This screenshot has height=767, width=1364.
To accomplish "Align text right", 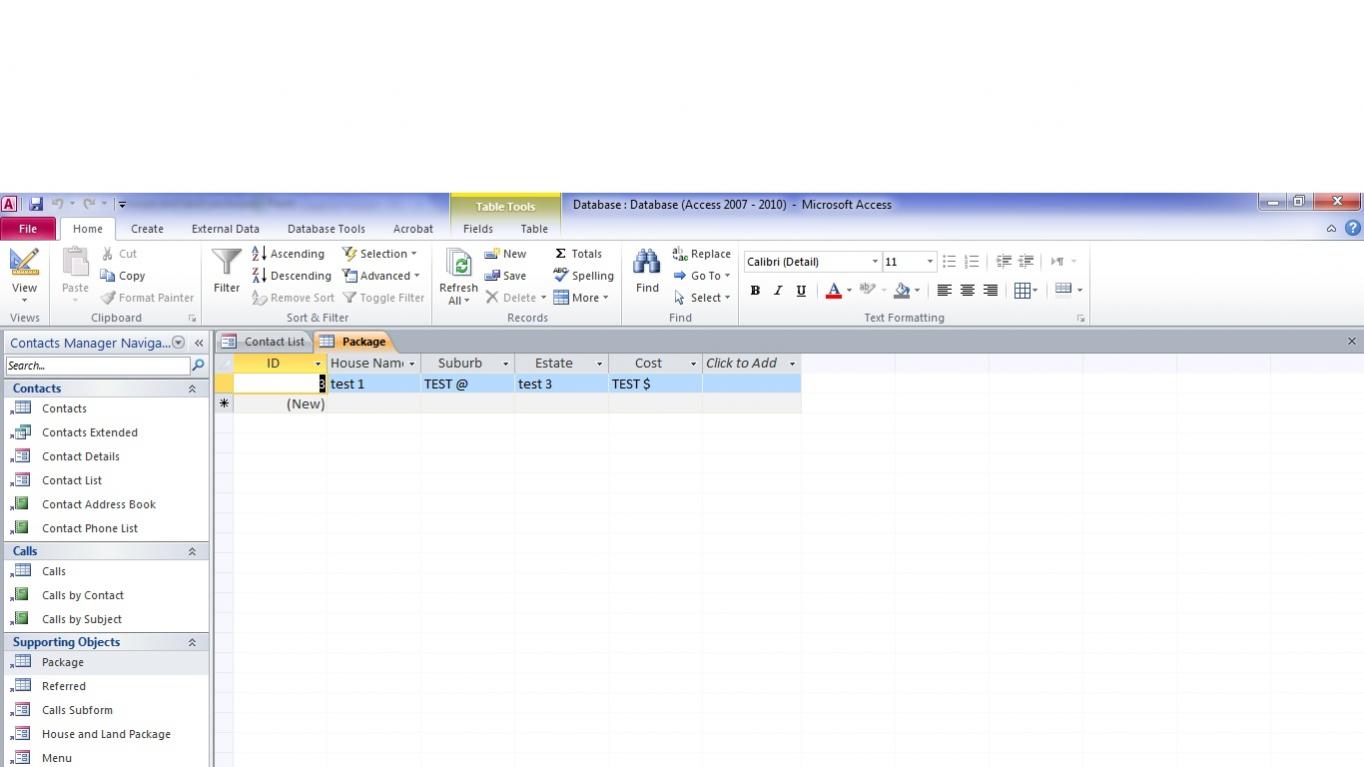I will click(990, 291).
